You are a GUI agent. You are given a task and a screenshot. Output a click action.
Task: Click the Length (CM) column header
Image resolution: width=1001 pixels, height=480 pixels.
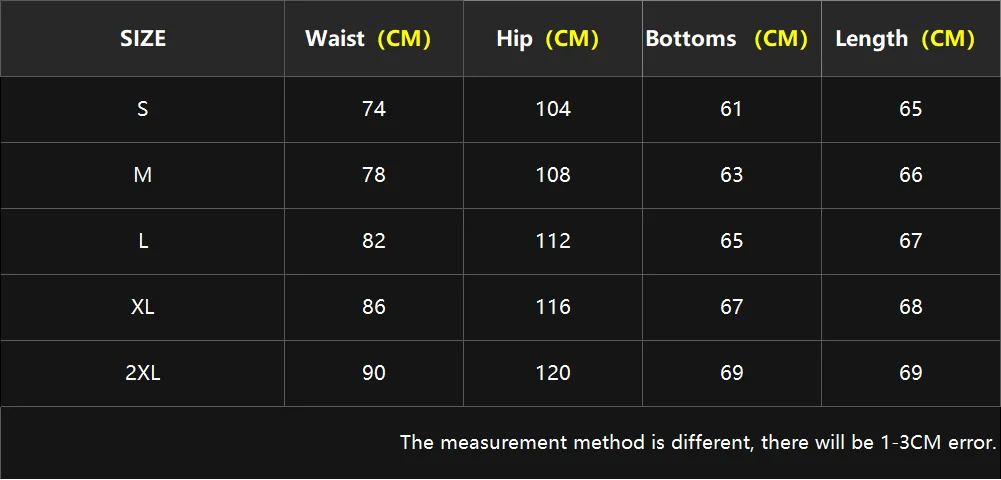point(904,39)
